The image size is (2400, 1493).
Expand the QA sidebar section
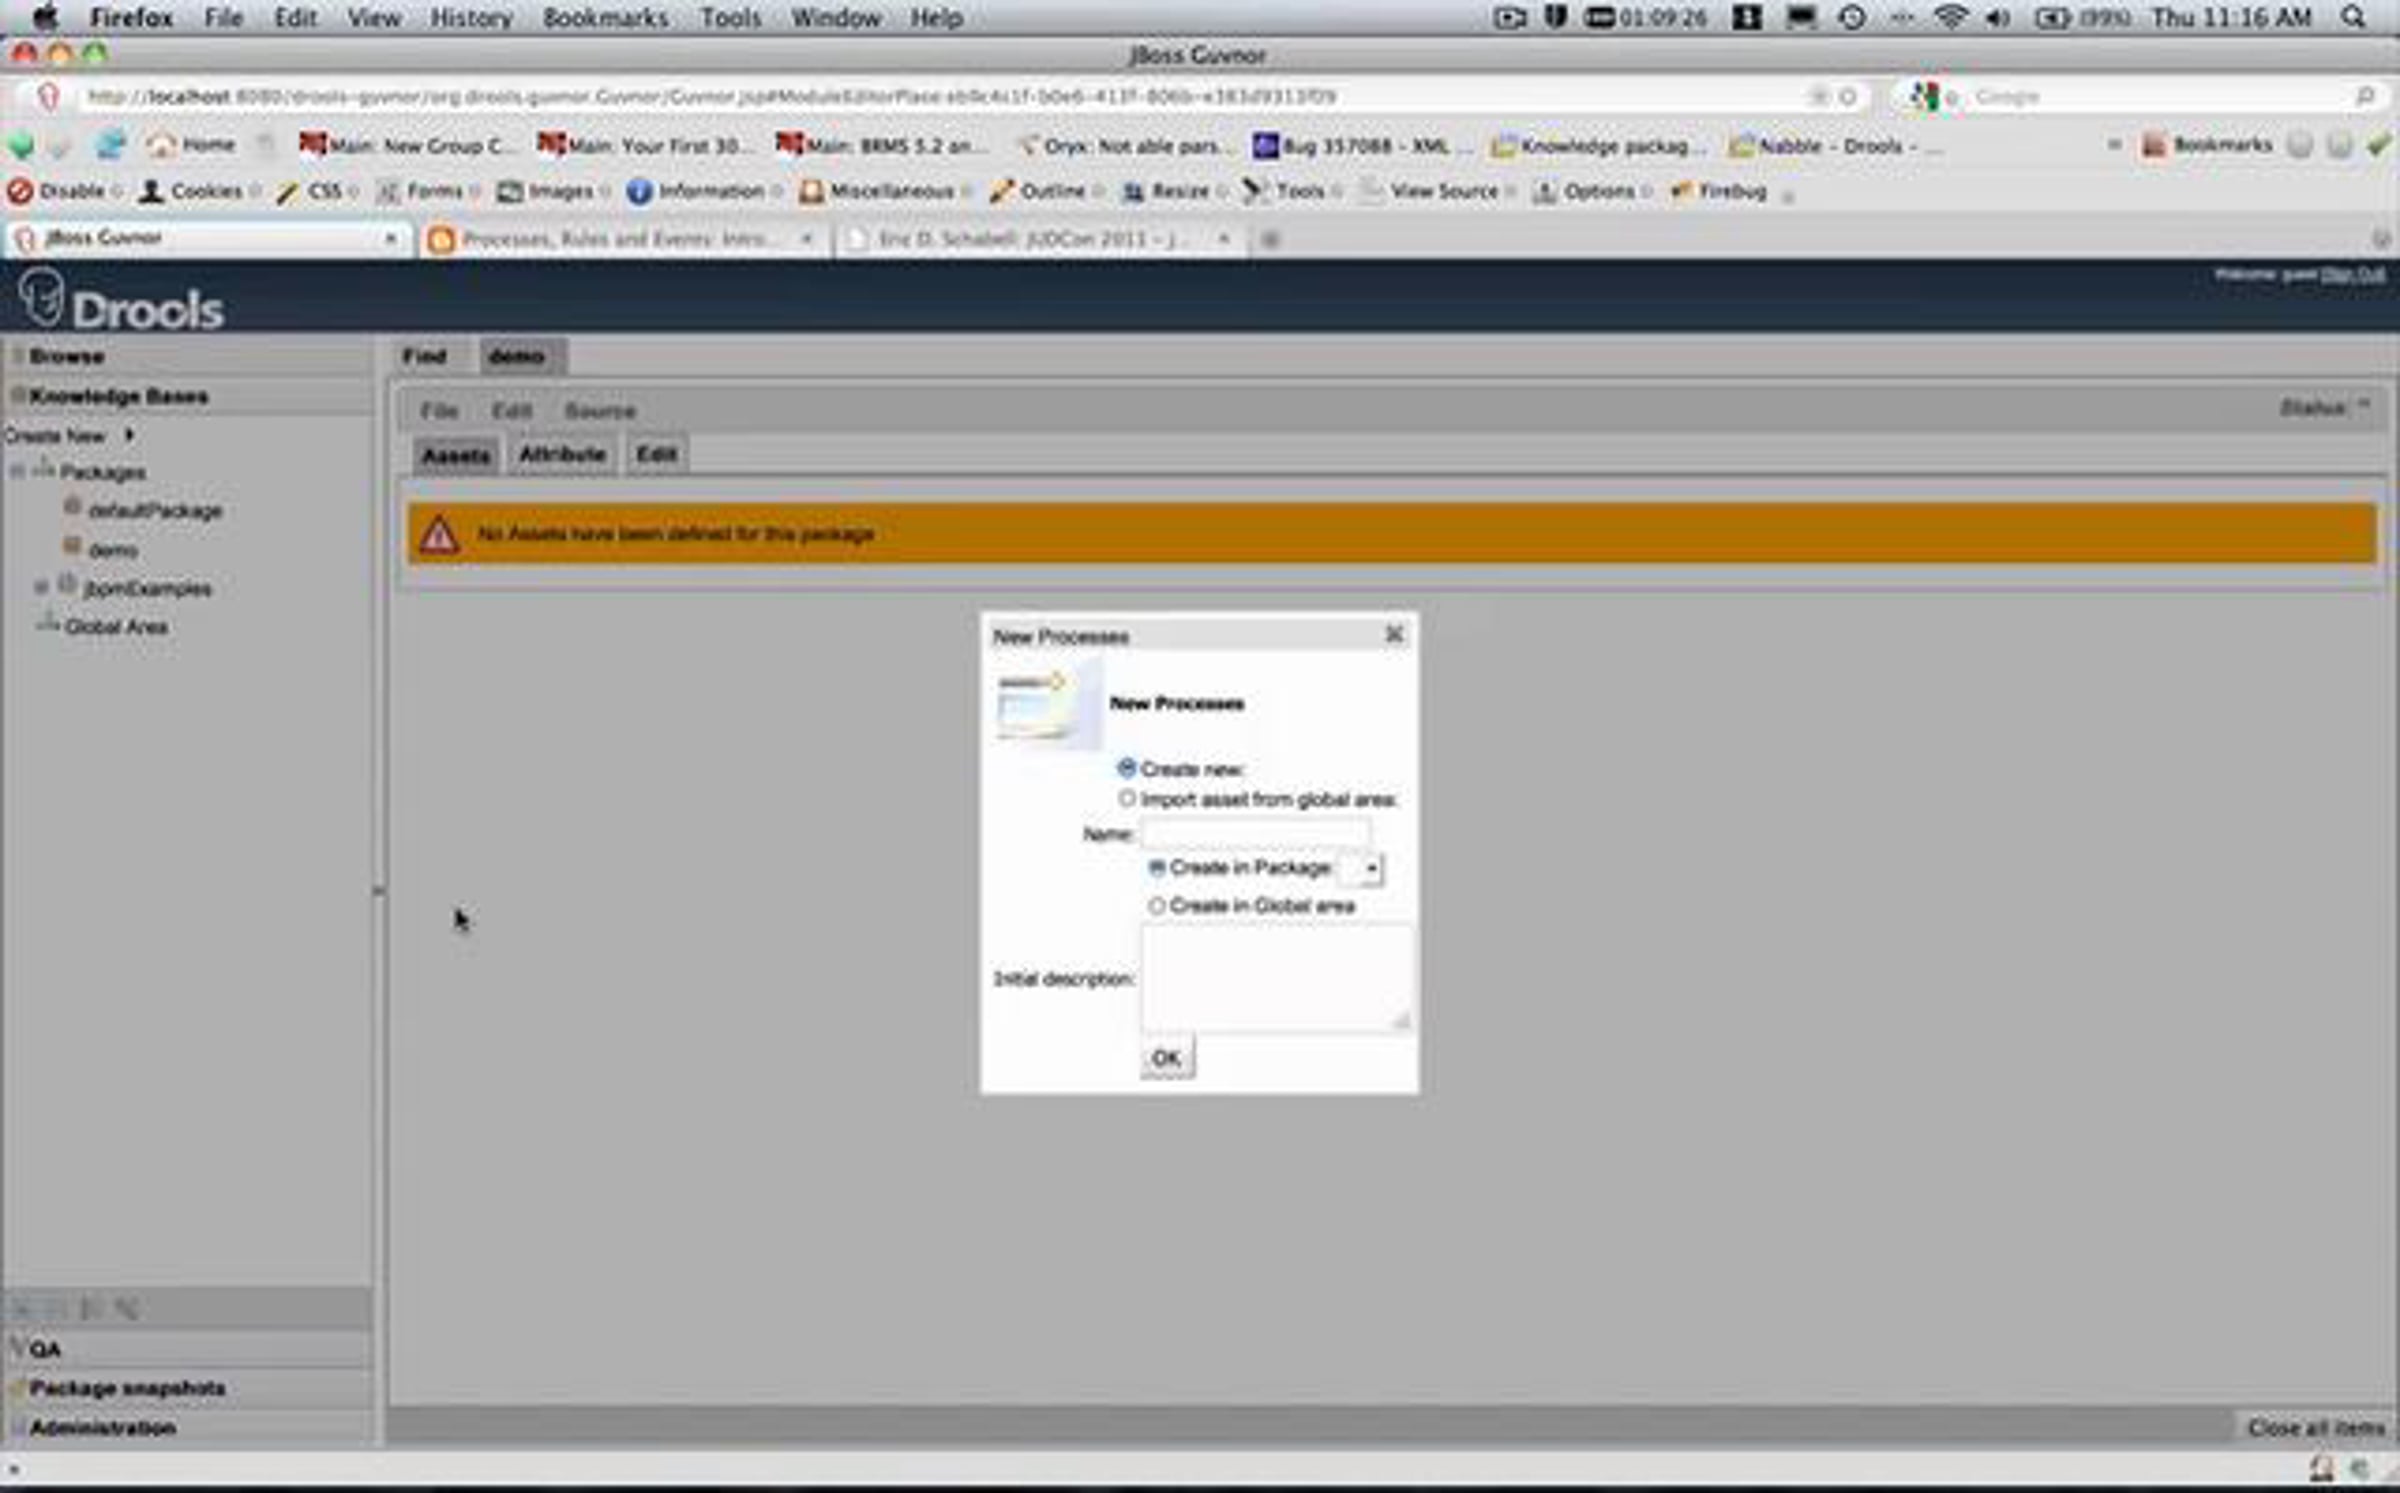(188, 1349)
